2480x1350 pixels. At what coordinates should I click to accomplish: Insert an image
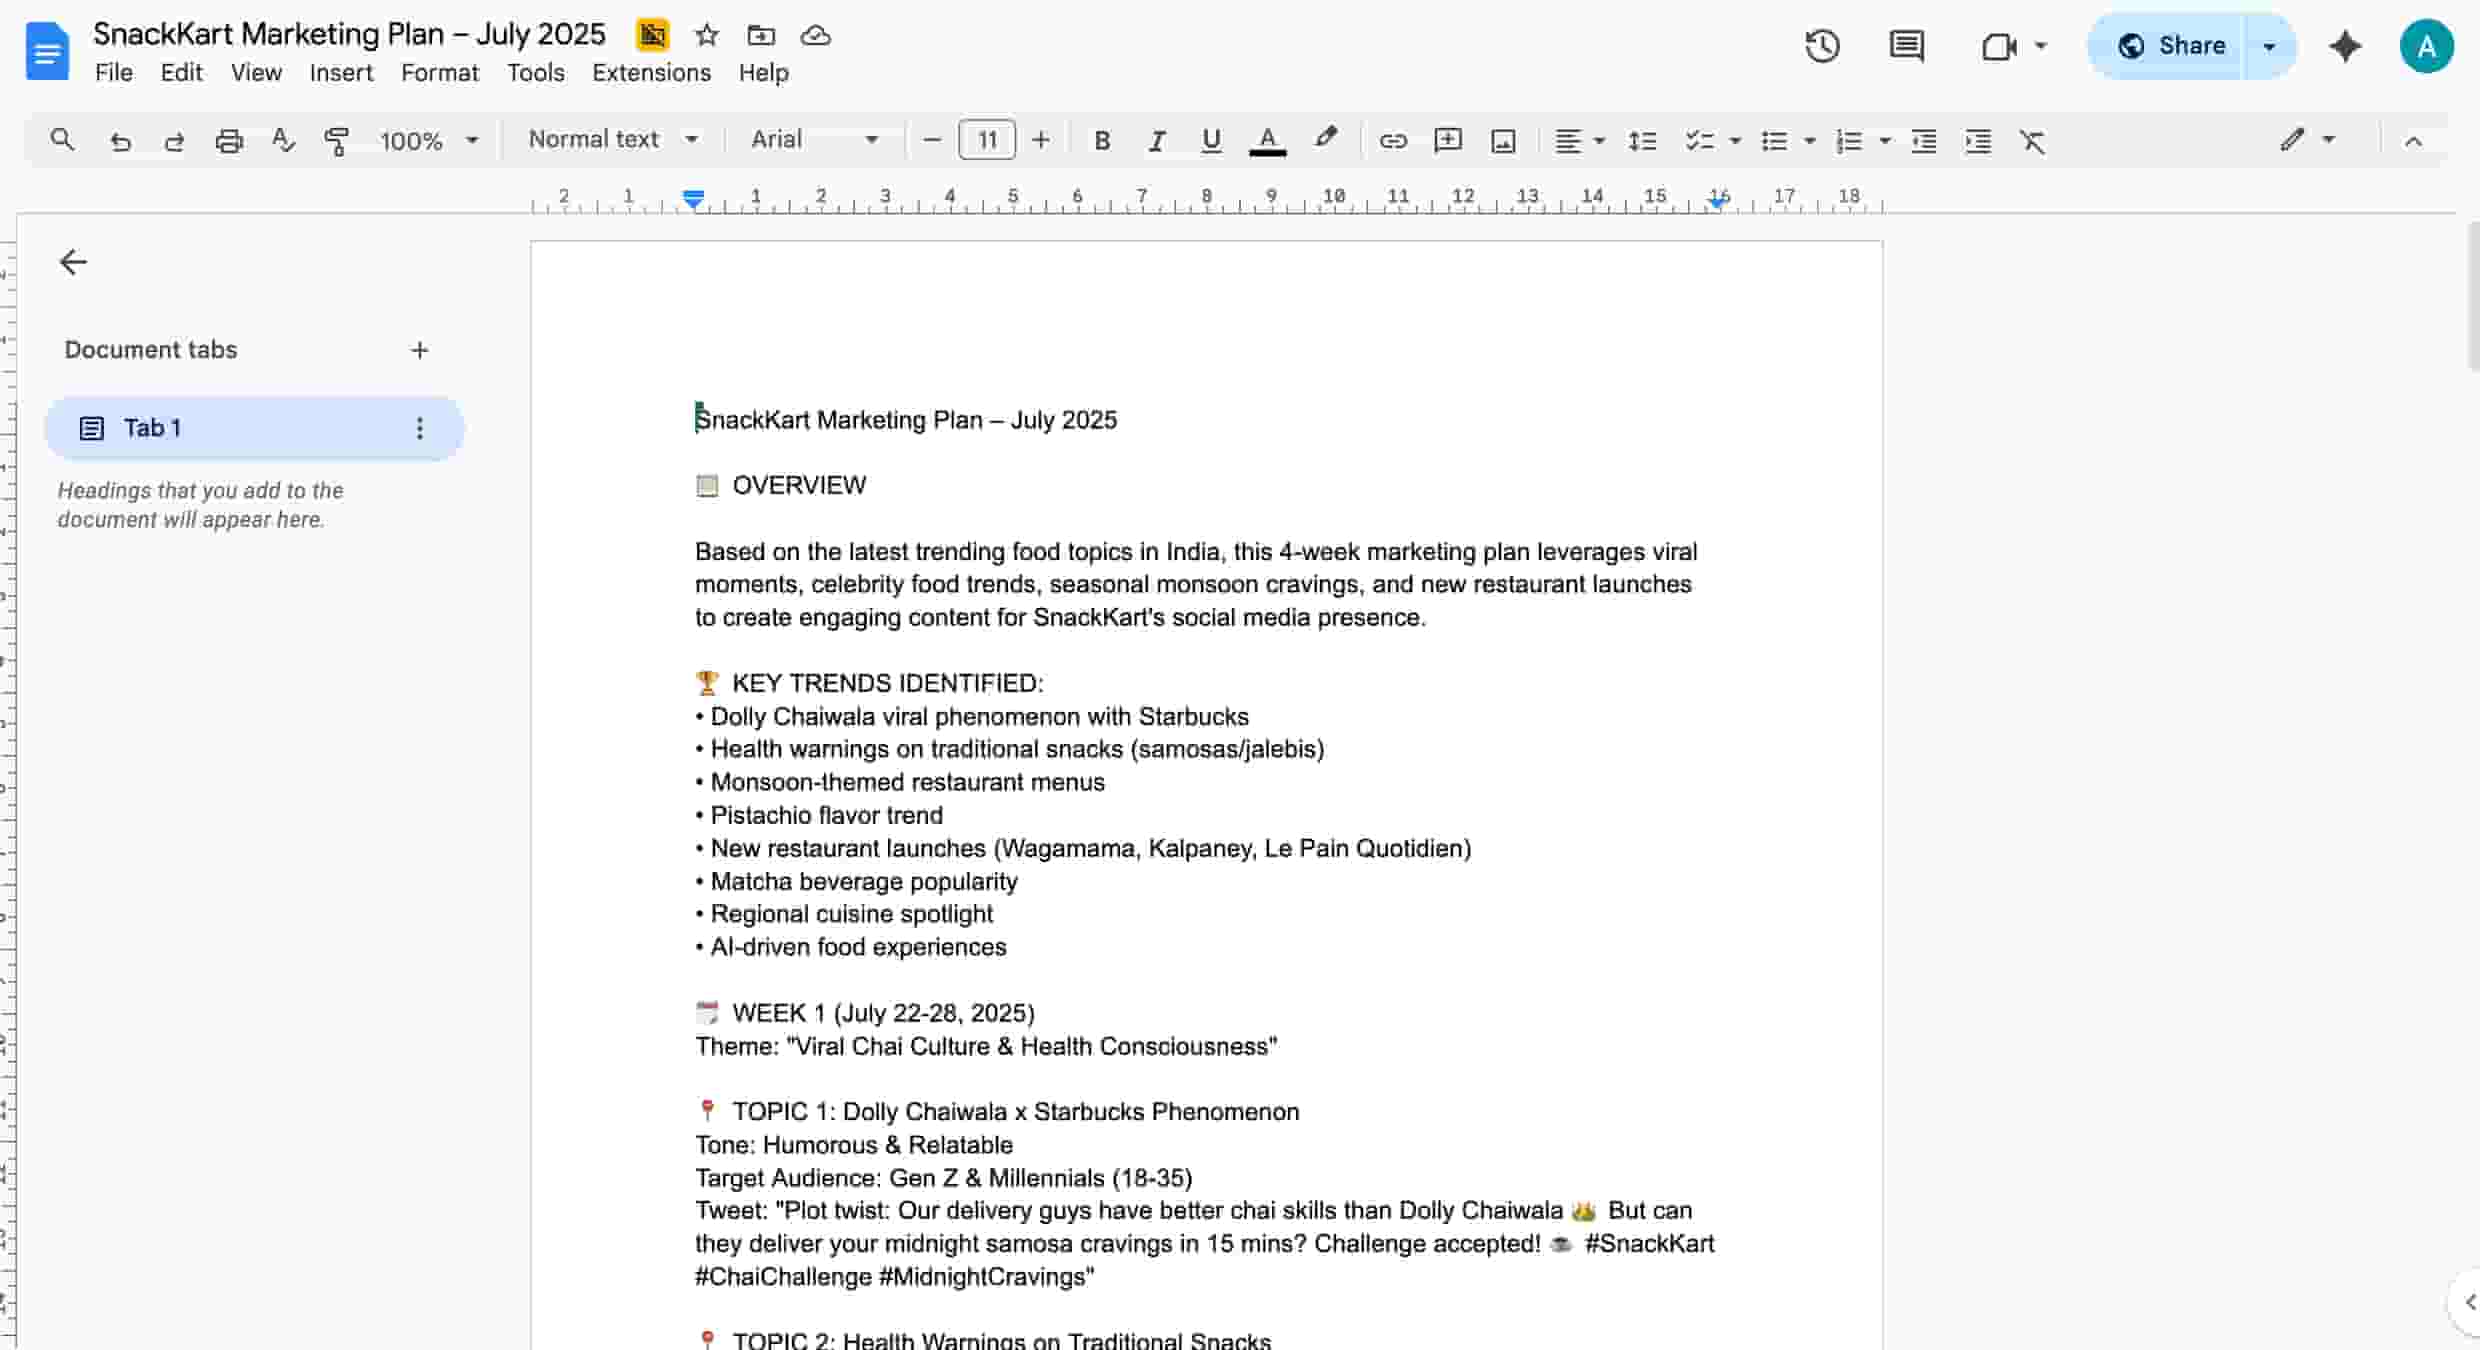click(1503, 141)
